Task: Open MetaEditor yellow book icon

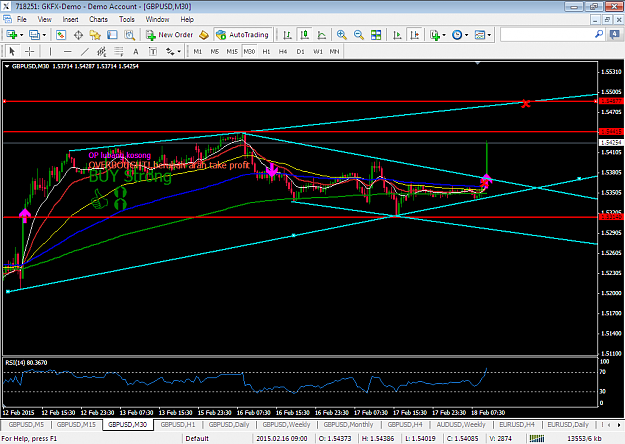Action: [x=204, y=35]
